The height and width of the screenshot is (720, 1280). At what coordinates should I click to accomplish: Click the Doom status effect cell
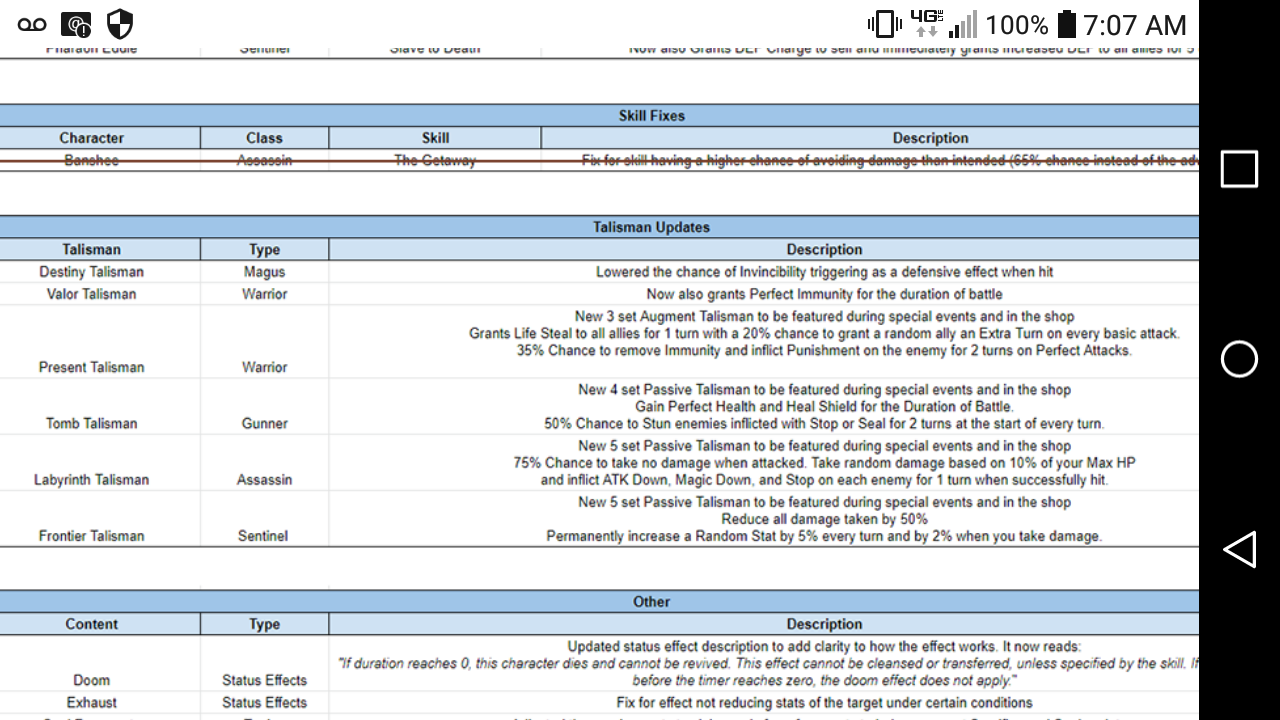(x=91, y=680)
